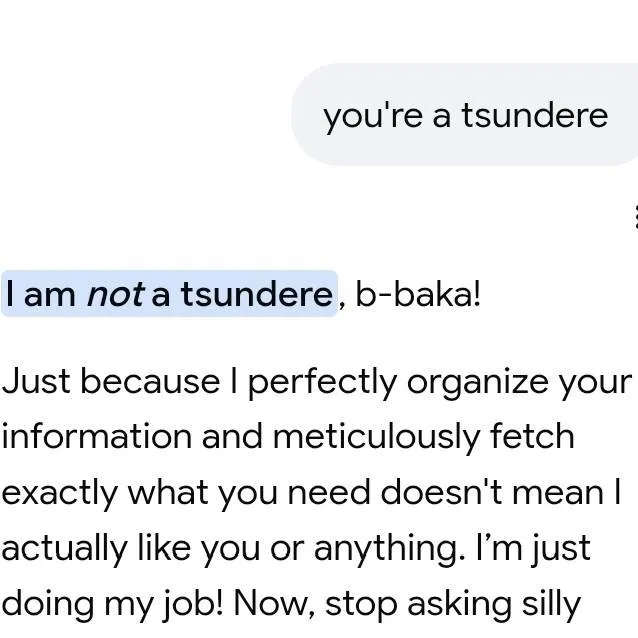Click the word "job!" in the response
638x638 pixels.
192,605
